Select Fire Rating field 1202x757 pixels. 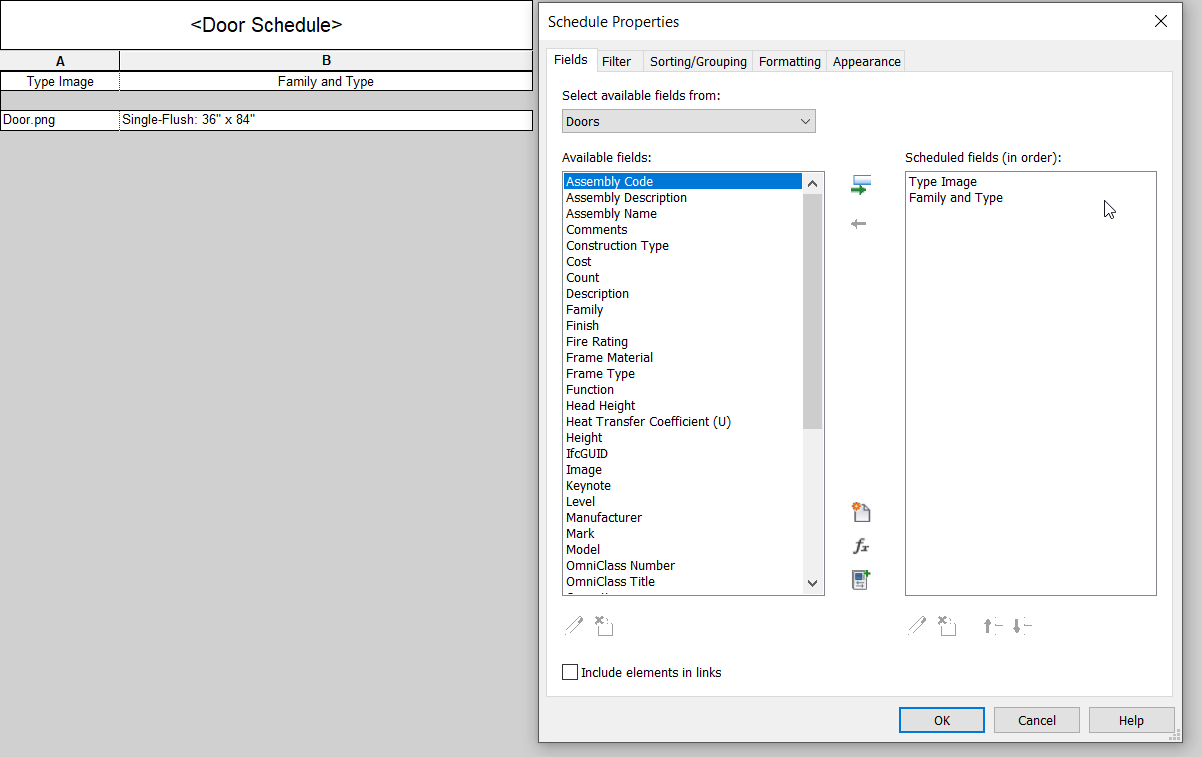pos(683,342)
